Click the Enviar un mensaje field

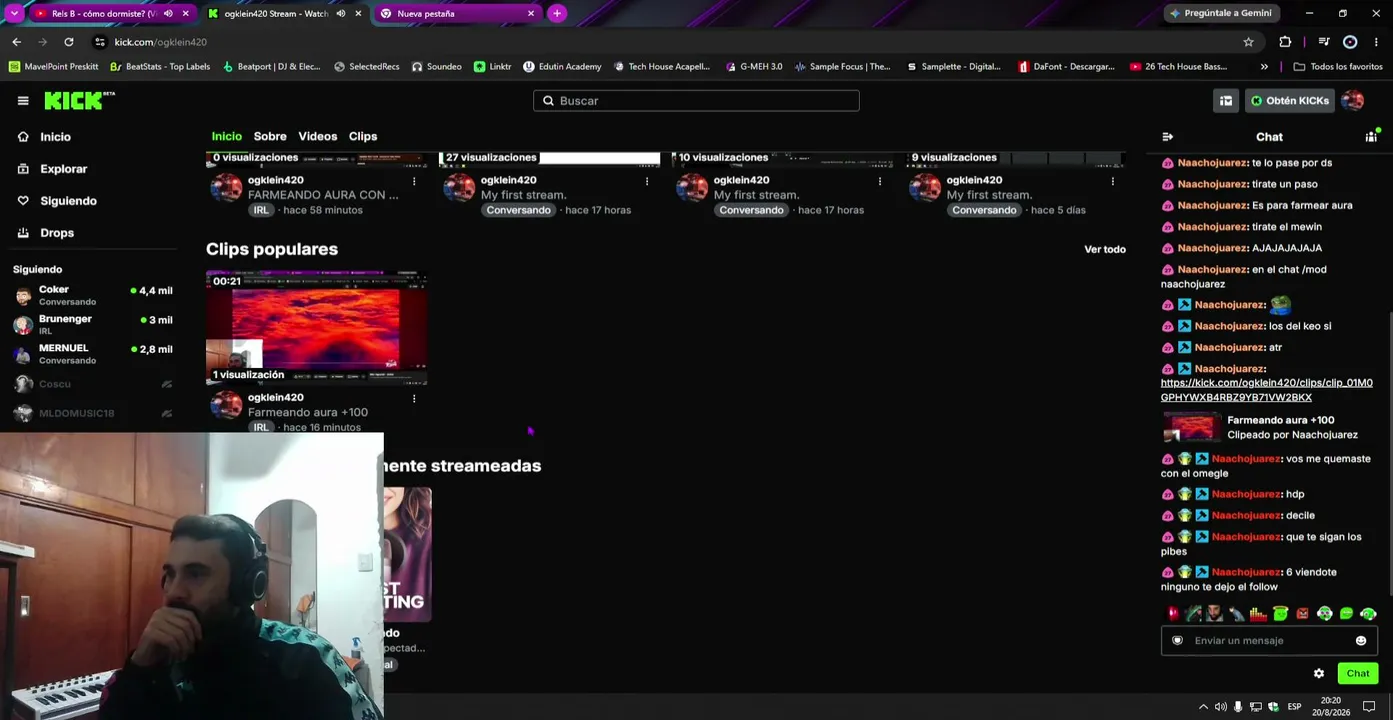click(x=1269, y=641)
